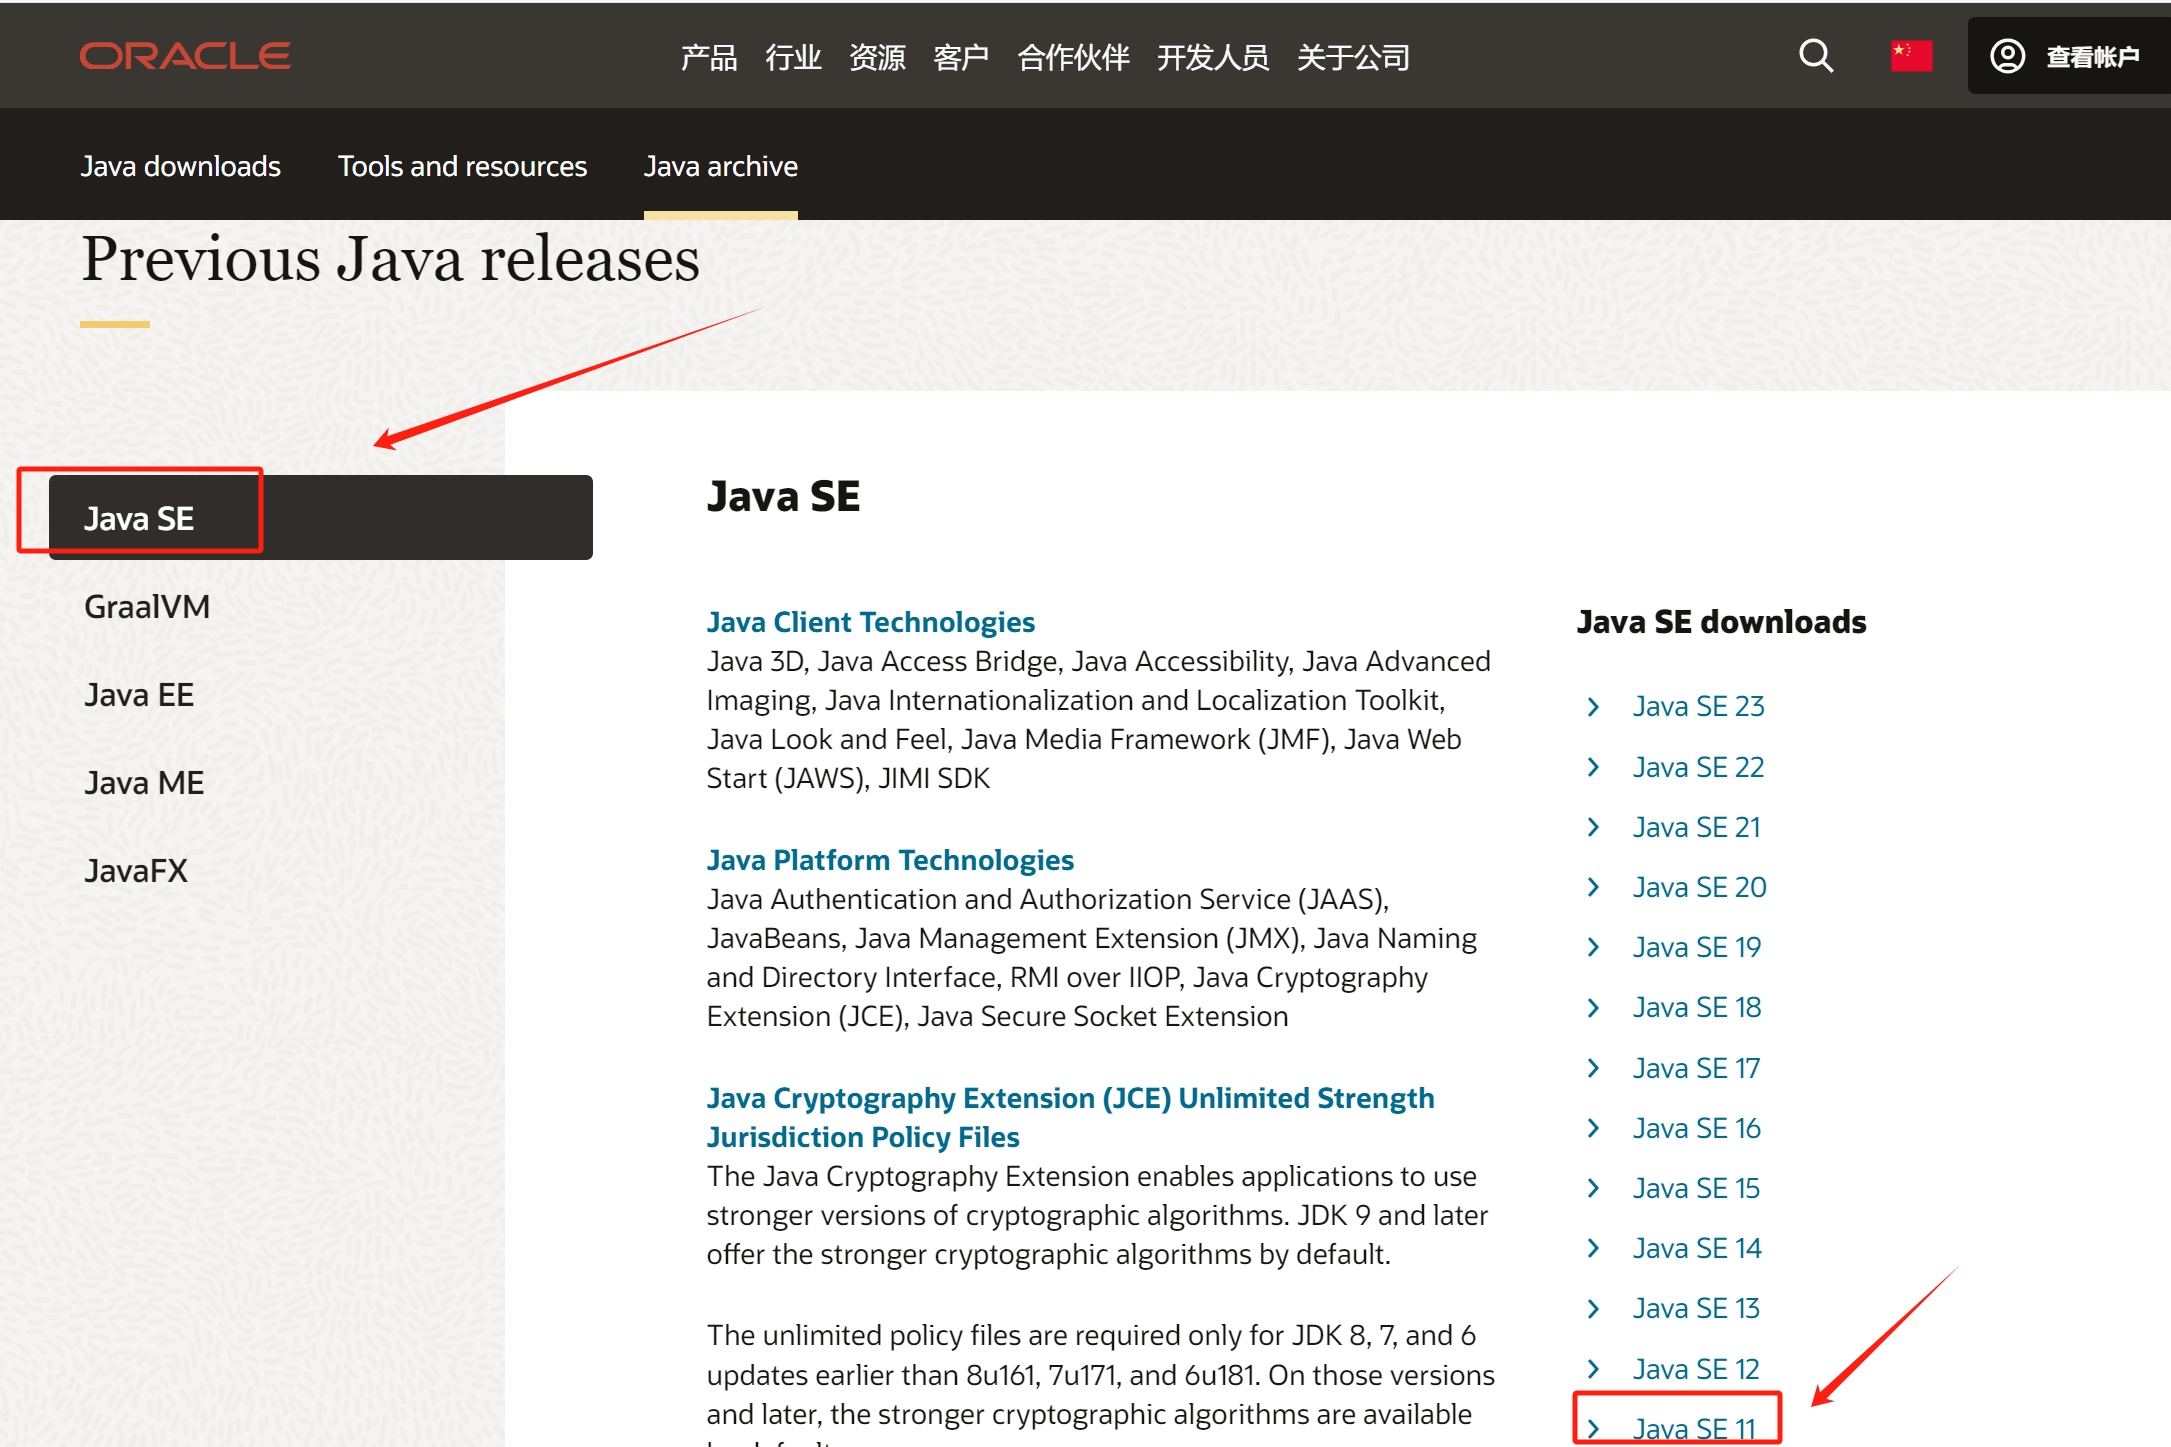Screen dimensions: 2171x1447
Task: Click chevron beside Java SE 13
Action: (1593, 1308)
